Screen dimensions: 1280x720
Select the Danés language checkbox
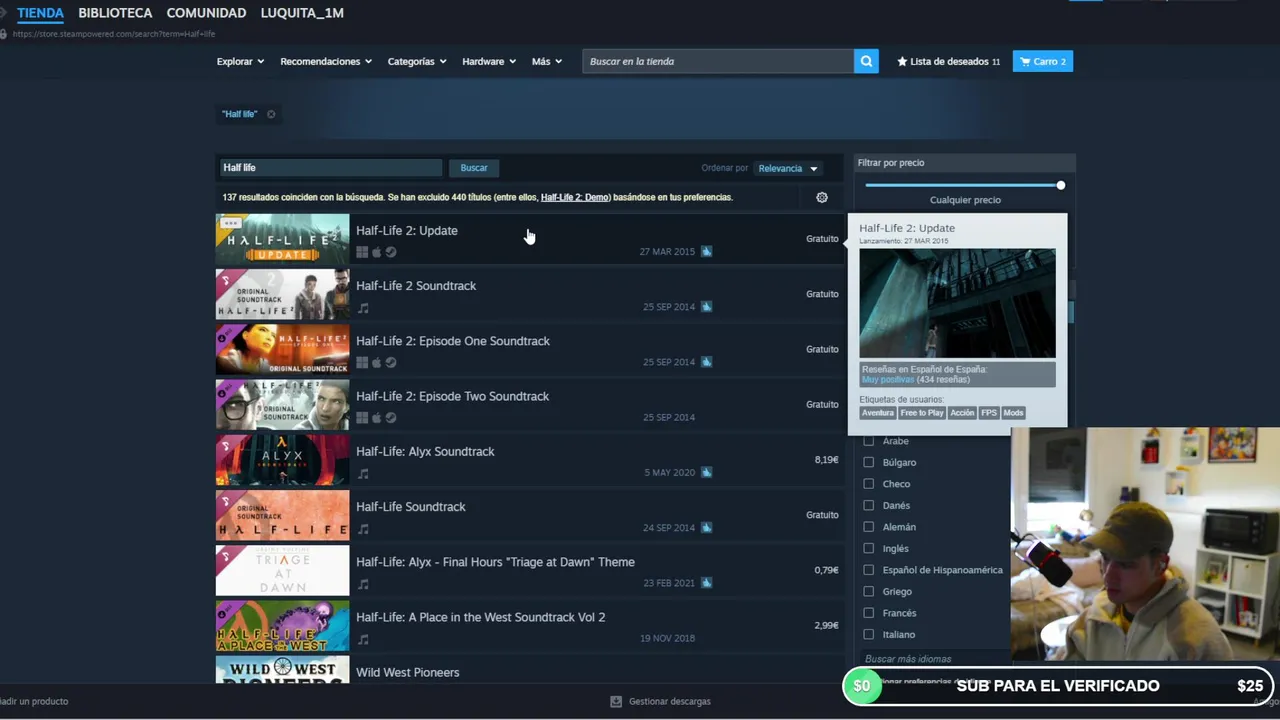pos(868,505)
